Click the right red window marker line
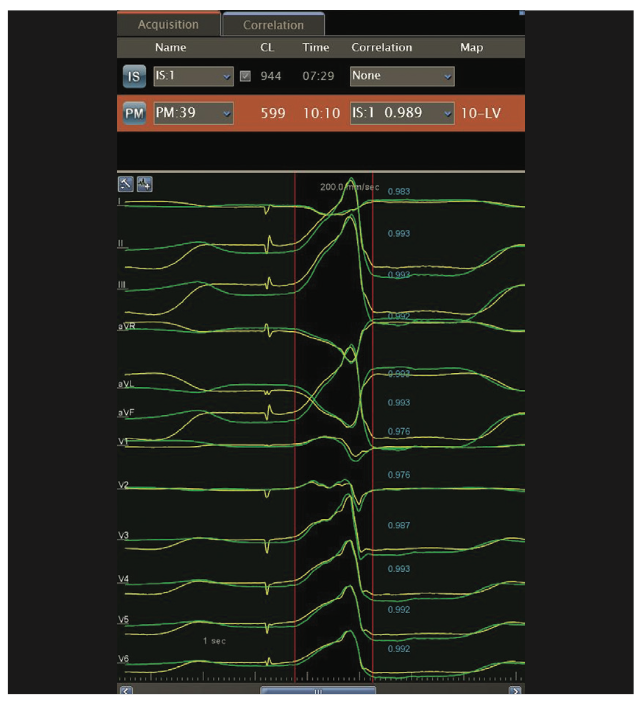Viewport: 642px width, 704px height. pos(373,428)
